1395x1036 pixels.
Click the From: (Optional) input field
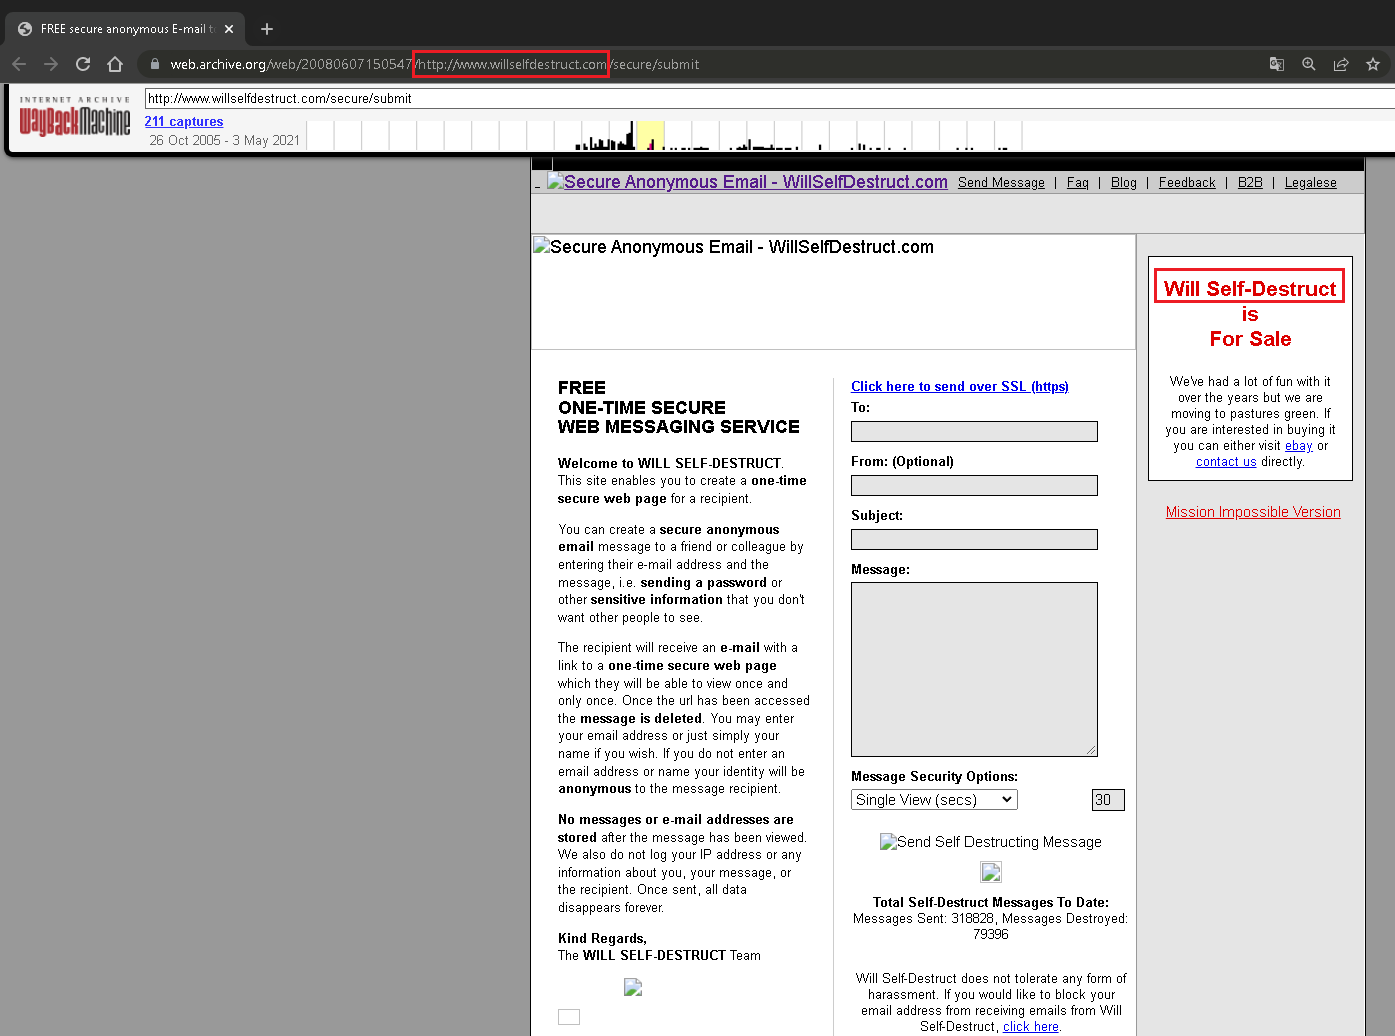974,485
